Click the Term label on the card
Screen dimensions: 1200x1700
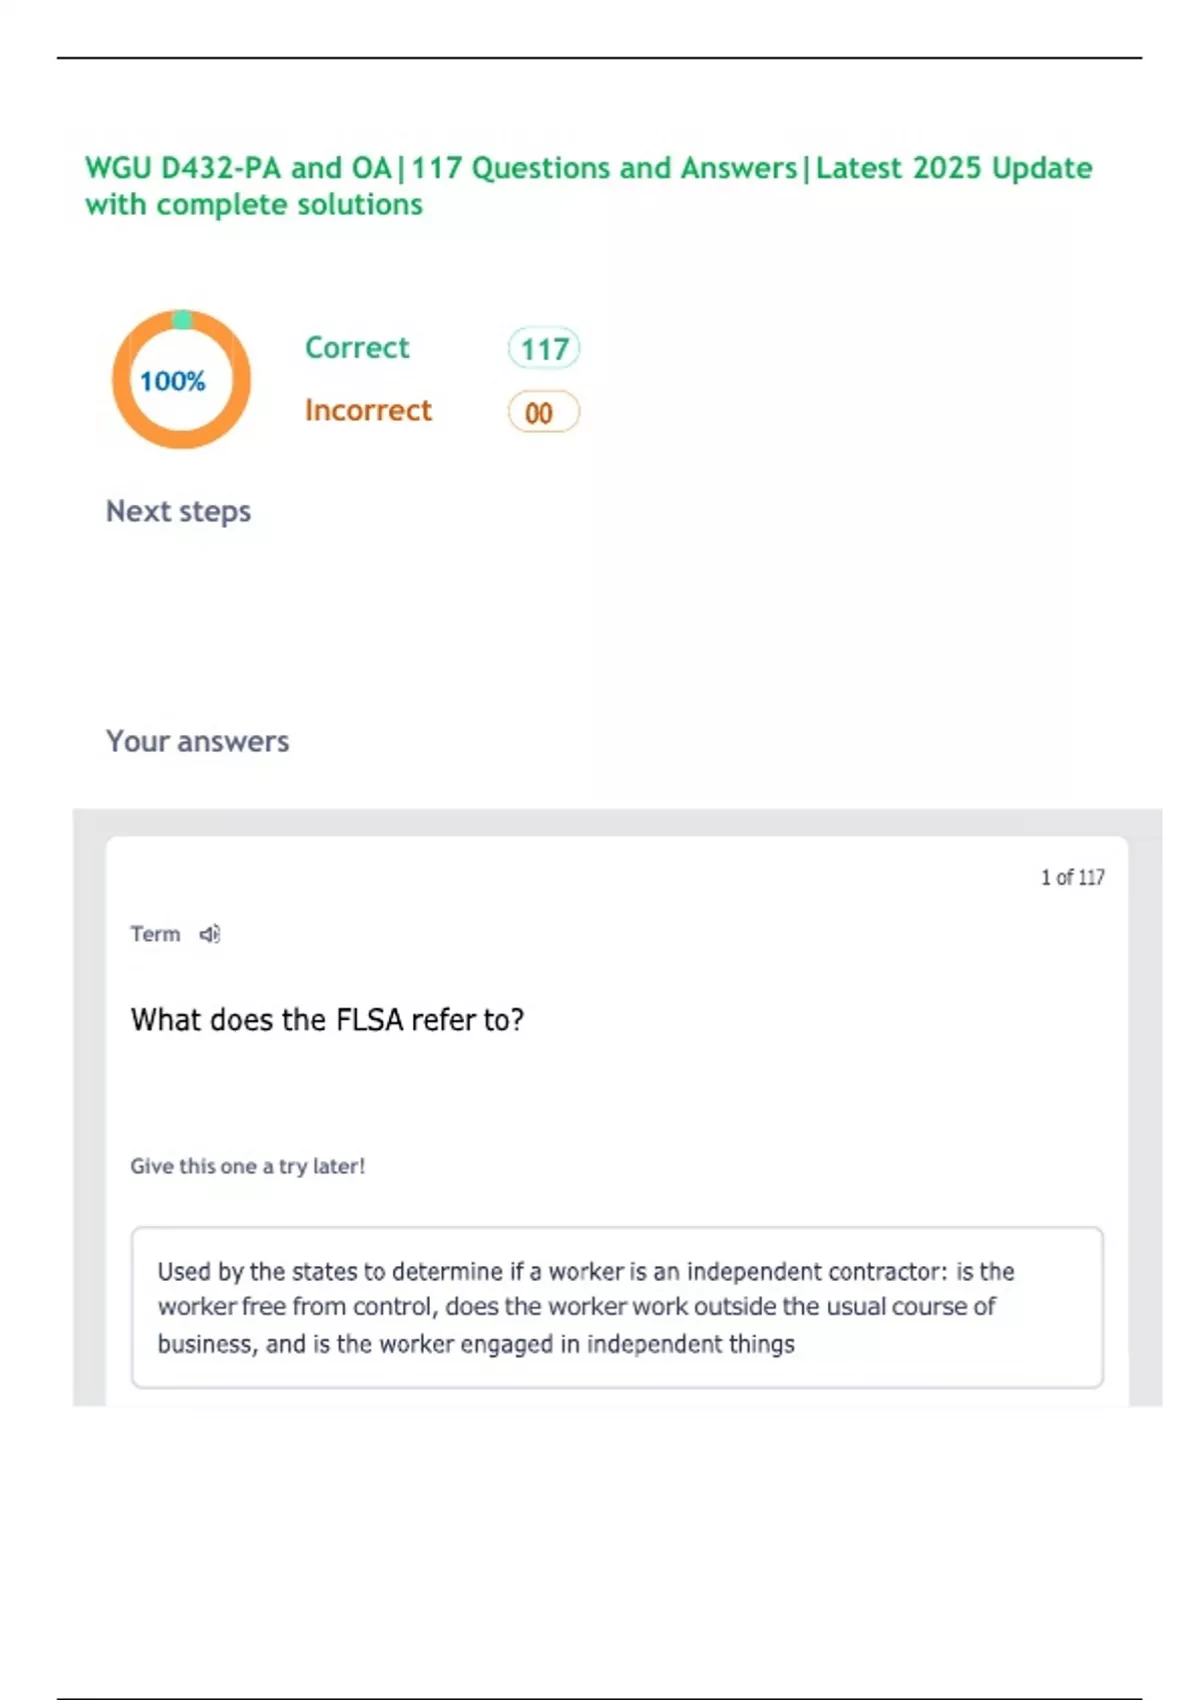(x=155, y=934)
